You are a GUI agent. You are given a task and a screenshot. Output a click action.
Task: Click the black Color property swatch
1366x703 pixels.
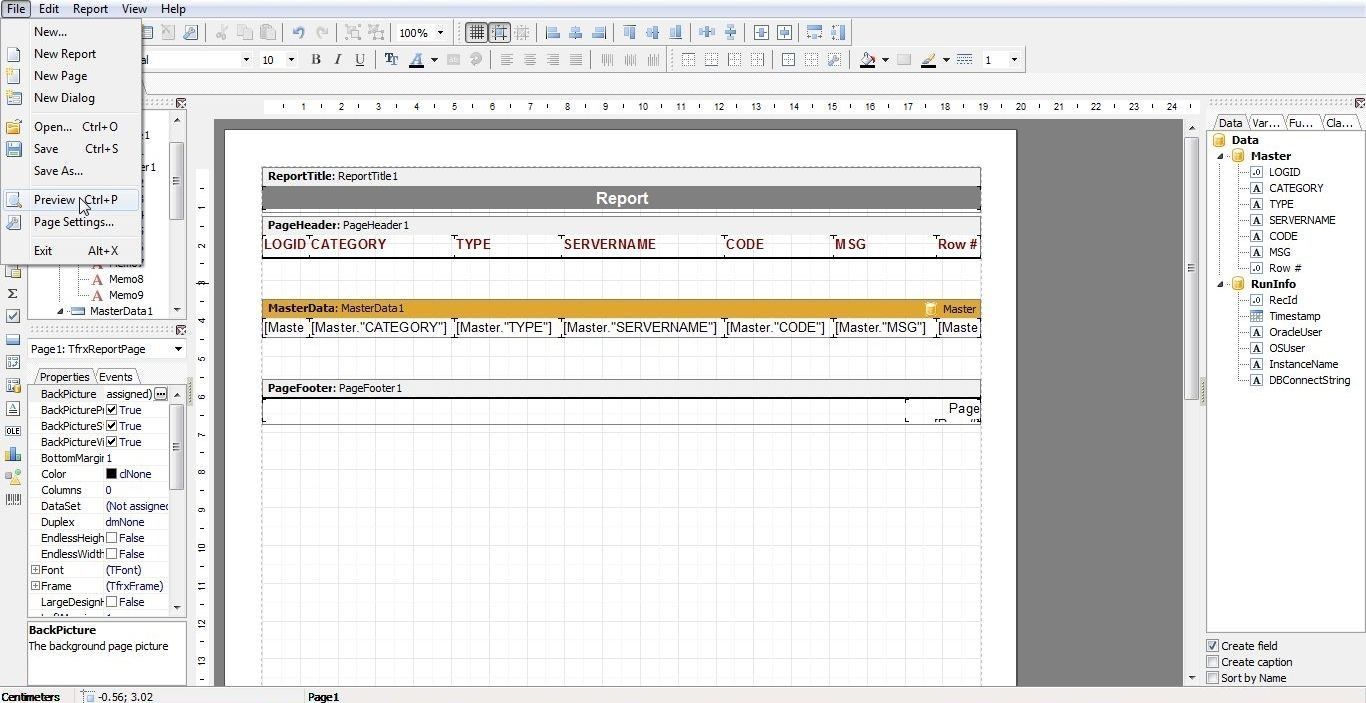tap(112, 474)
